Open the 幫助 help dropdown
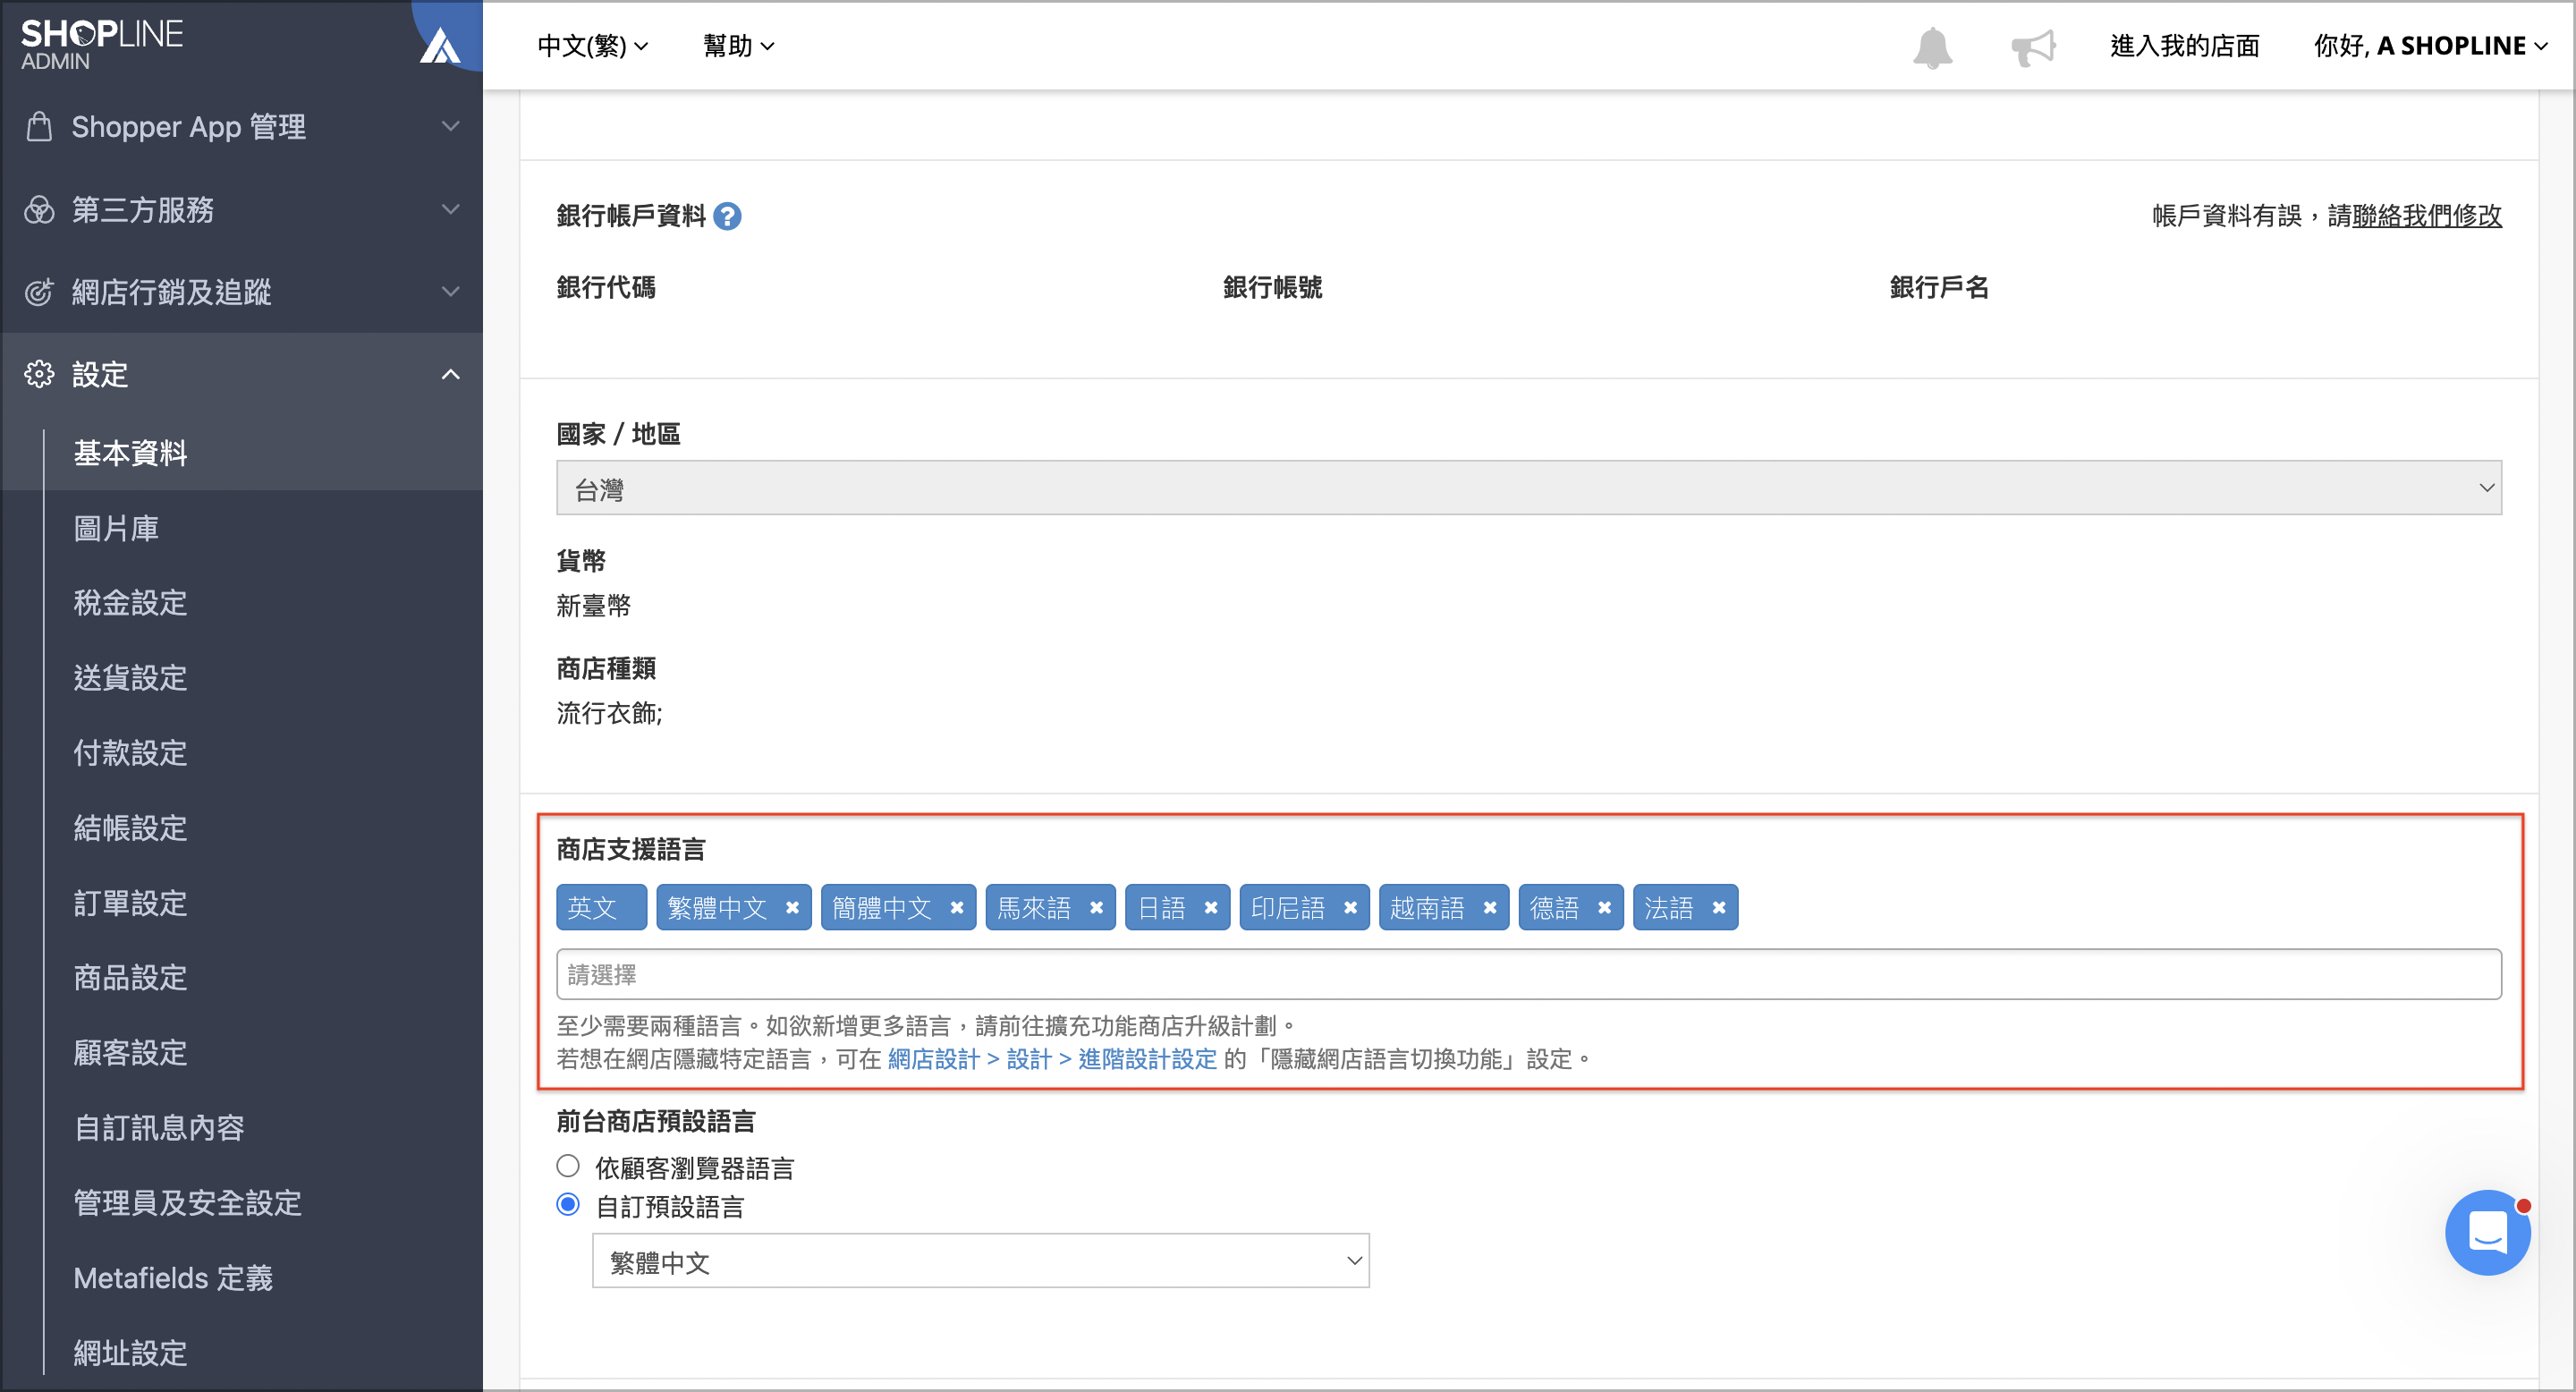 click(738, 46)
